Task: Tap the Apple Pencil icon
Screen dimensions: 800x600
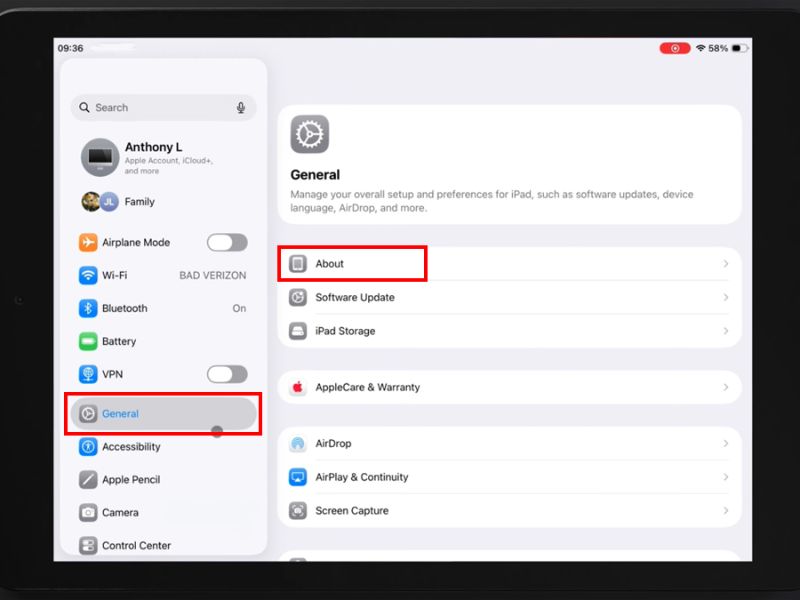Action: pos(88,480)
